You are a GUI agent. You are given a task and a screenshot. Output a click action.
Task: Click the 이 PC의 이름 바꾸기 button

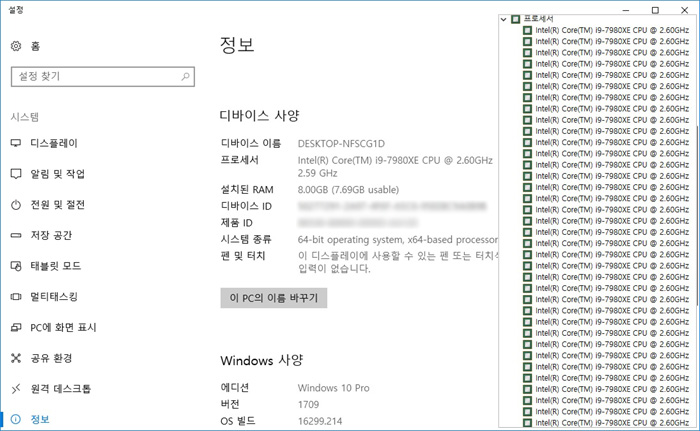(x=273, y=298)
